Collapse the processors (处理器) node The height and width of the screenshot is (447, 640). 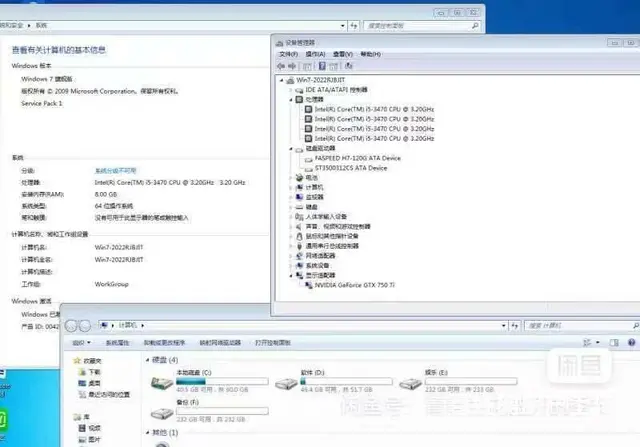tap(291, 100)
